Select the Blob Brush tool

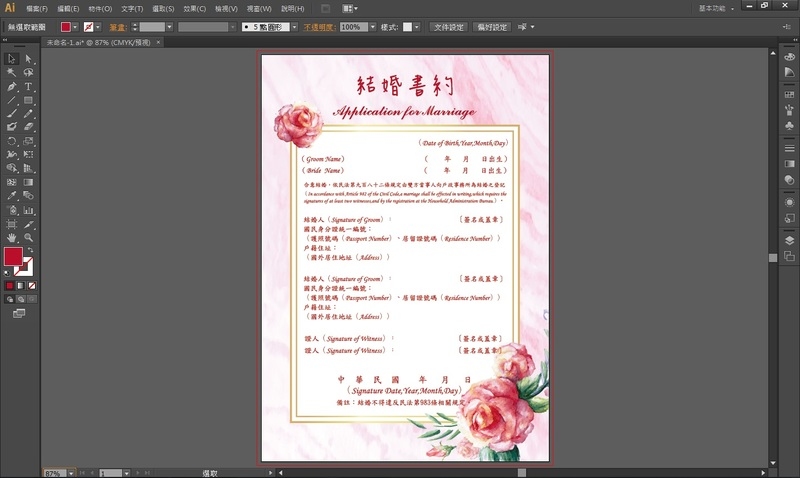11,127
